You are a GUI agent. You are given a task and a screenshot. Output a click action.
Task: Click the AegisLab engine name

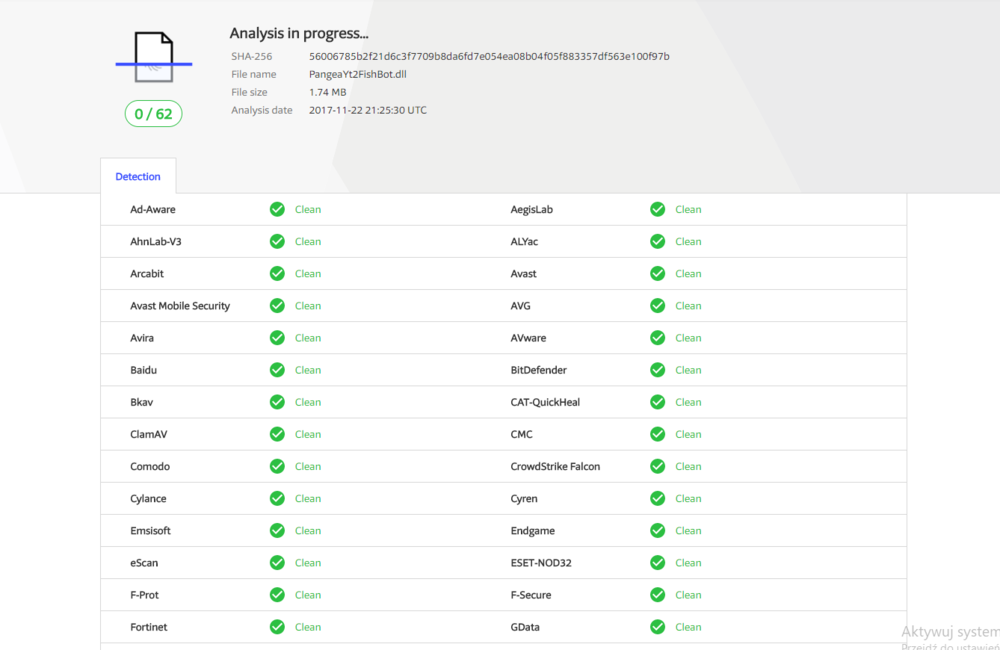tap(531, 209)
